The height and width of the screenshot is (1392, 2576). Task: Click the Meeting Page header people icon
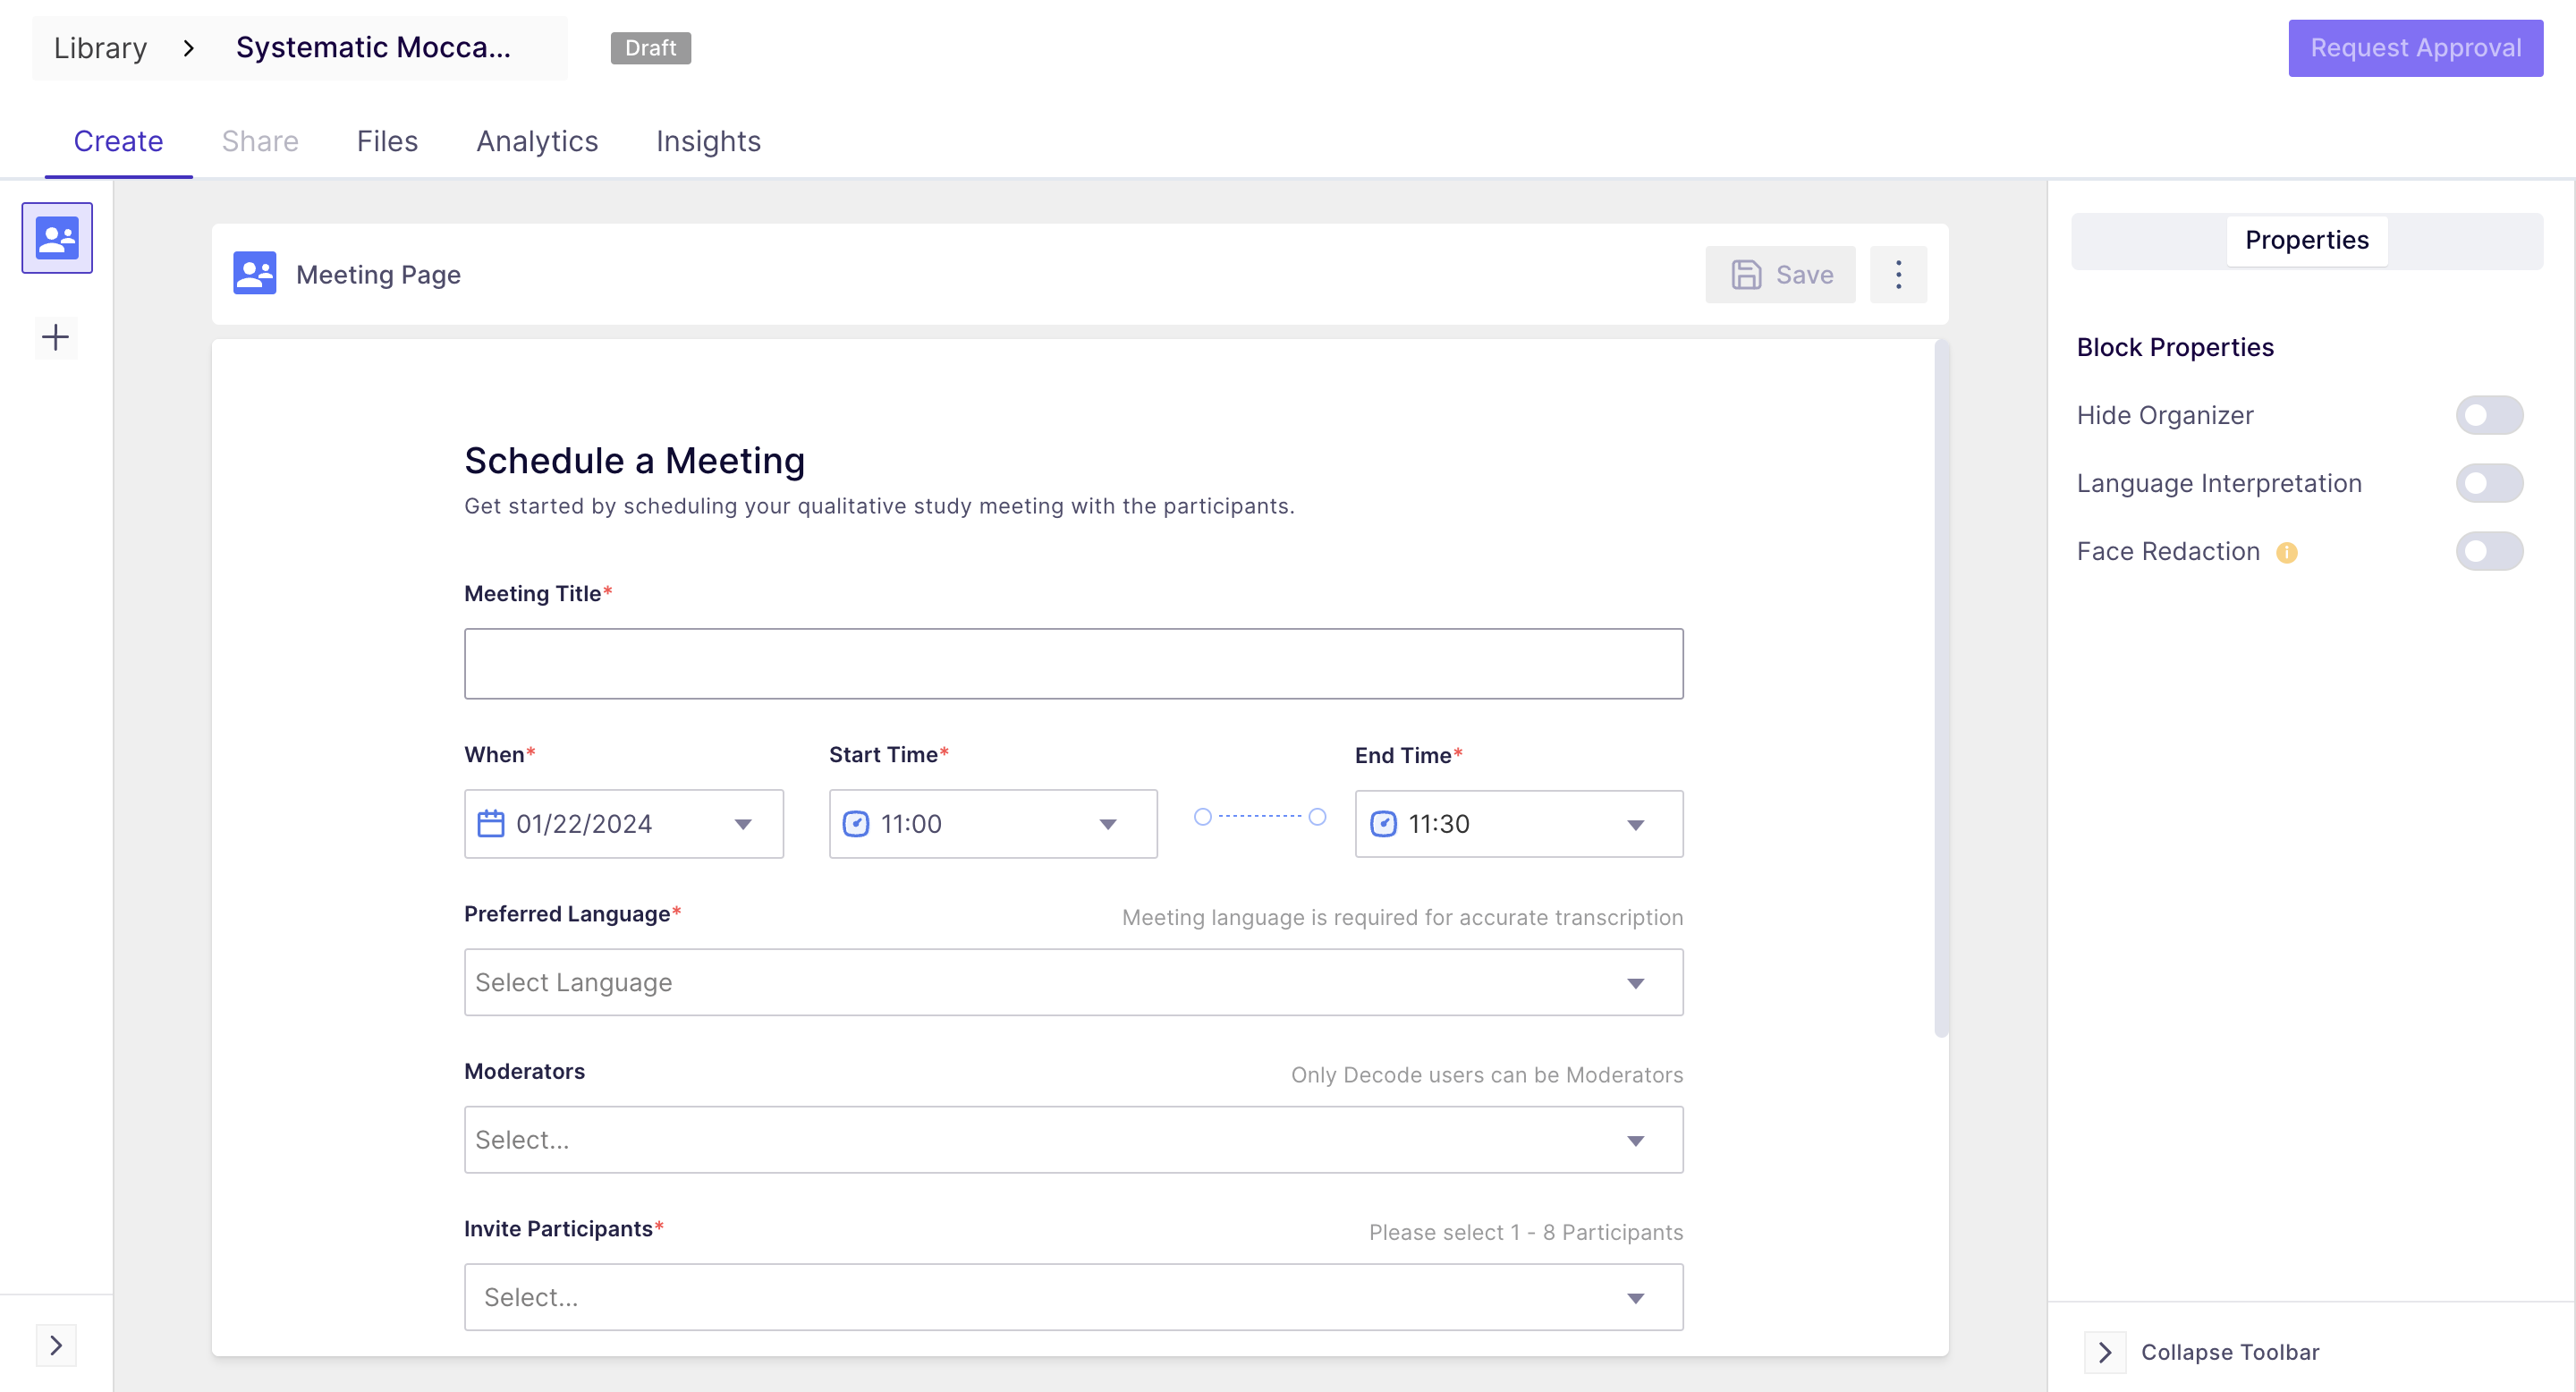[255, 274]
